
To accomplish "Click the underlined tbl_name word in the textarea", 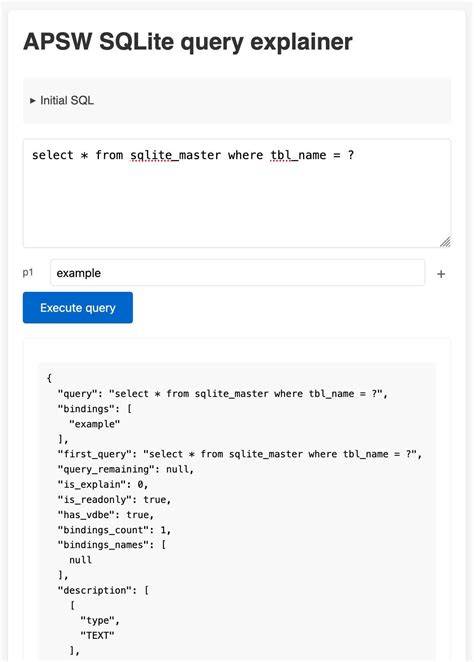I will point(298,155).
